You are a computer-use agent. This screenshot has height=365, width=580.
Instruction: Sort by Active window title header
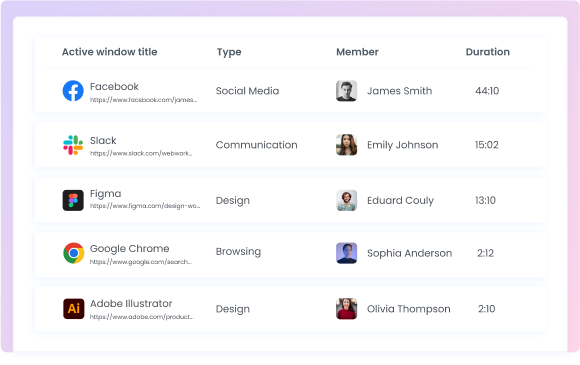109,52
